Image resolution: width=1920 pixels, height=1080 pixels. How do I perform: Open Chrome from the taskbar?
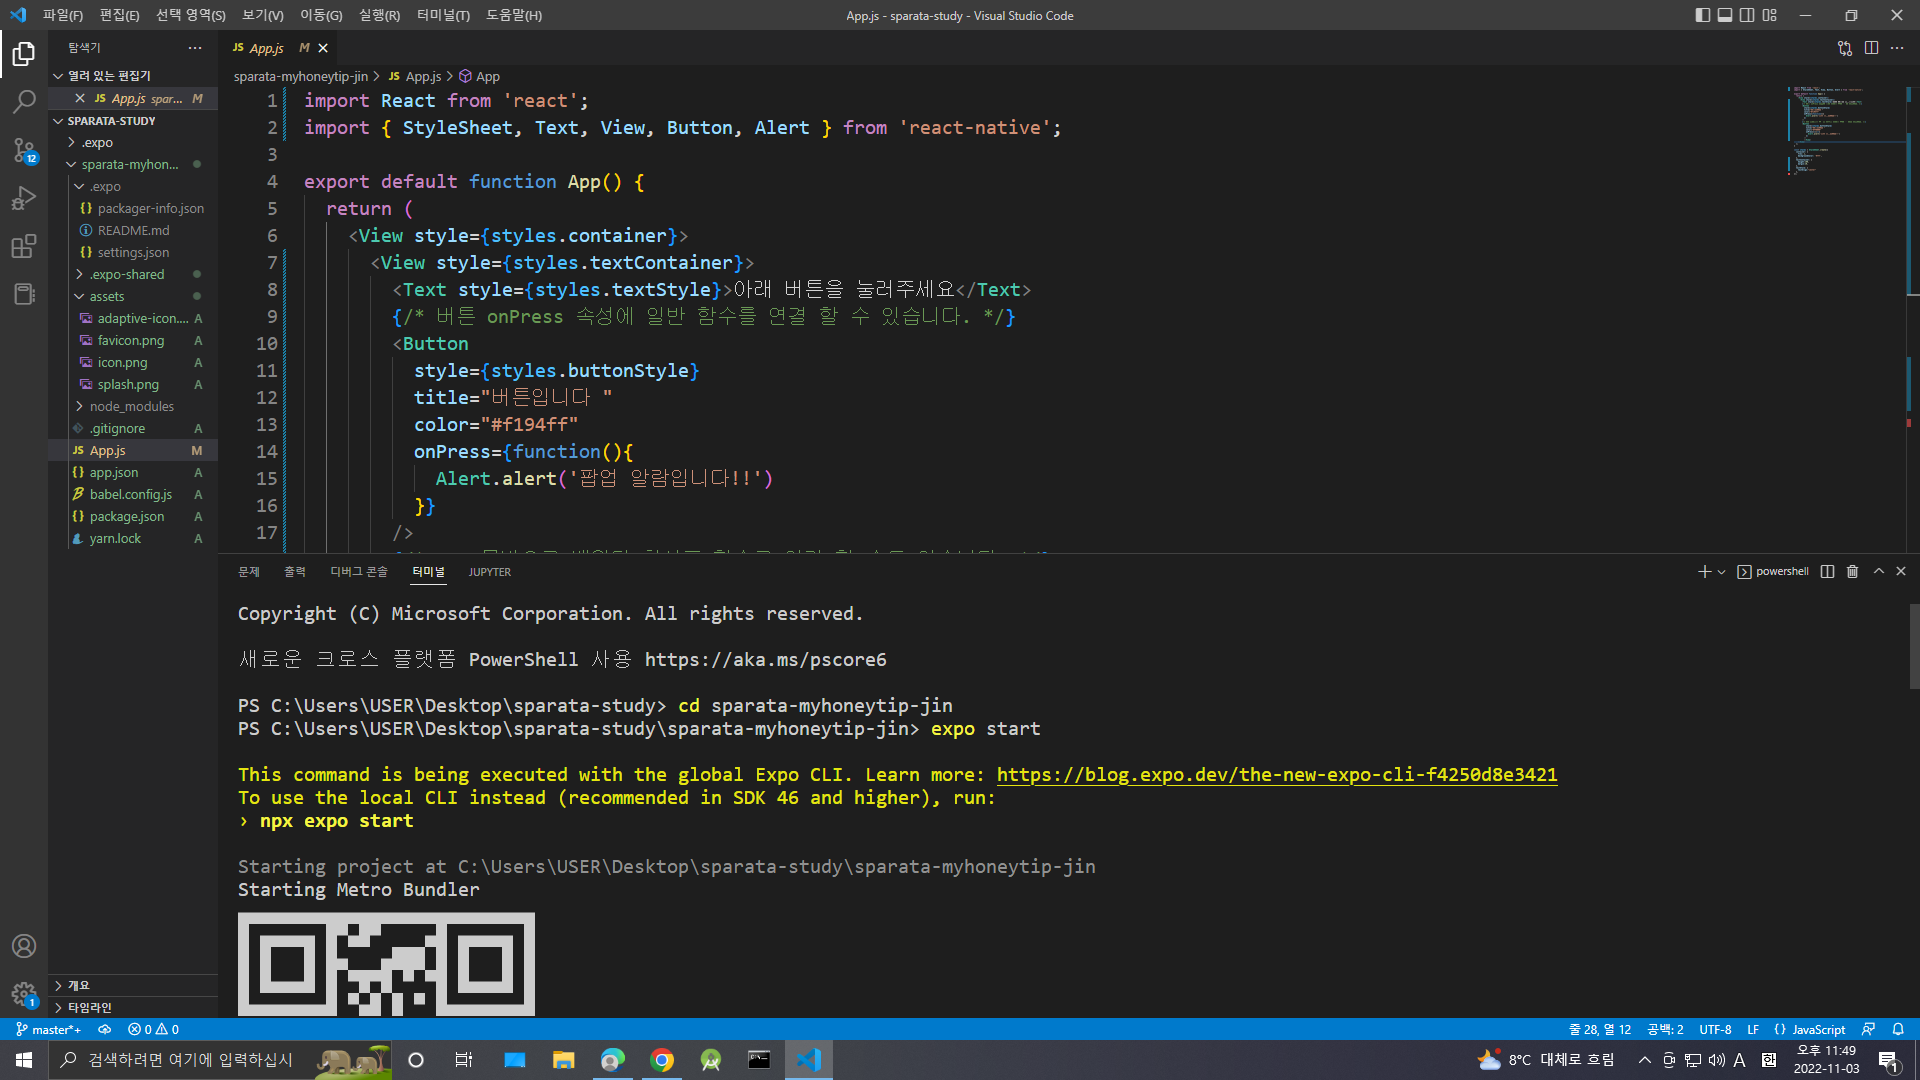[662, 1060]
